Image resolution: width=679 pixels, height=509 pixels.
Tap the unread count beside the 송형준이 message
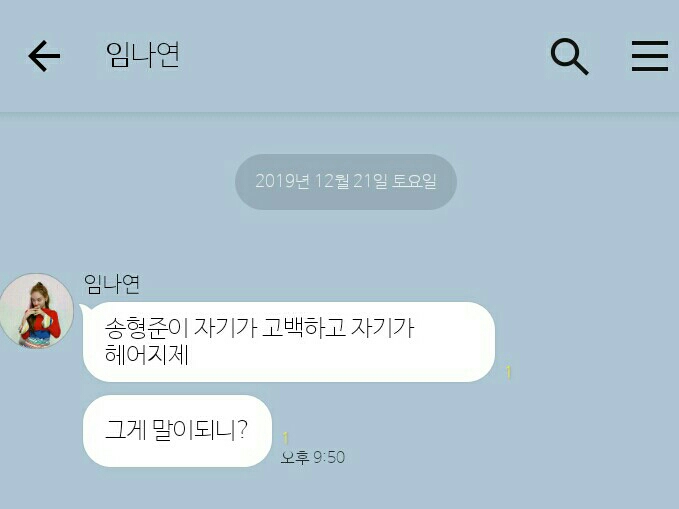click(508, 372)
